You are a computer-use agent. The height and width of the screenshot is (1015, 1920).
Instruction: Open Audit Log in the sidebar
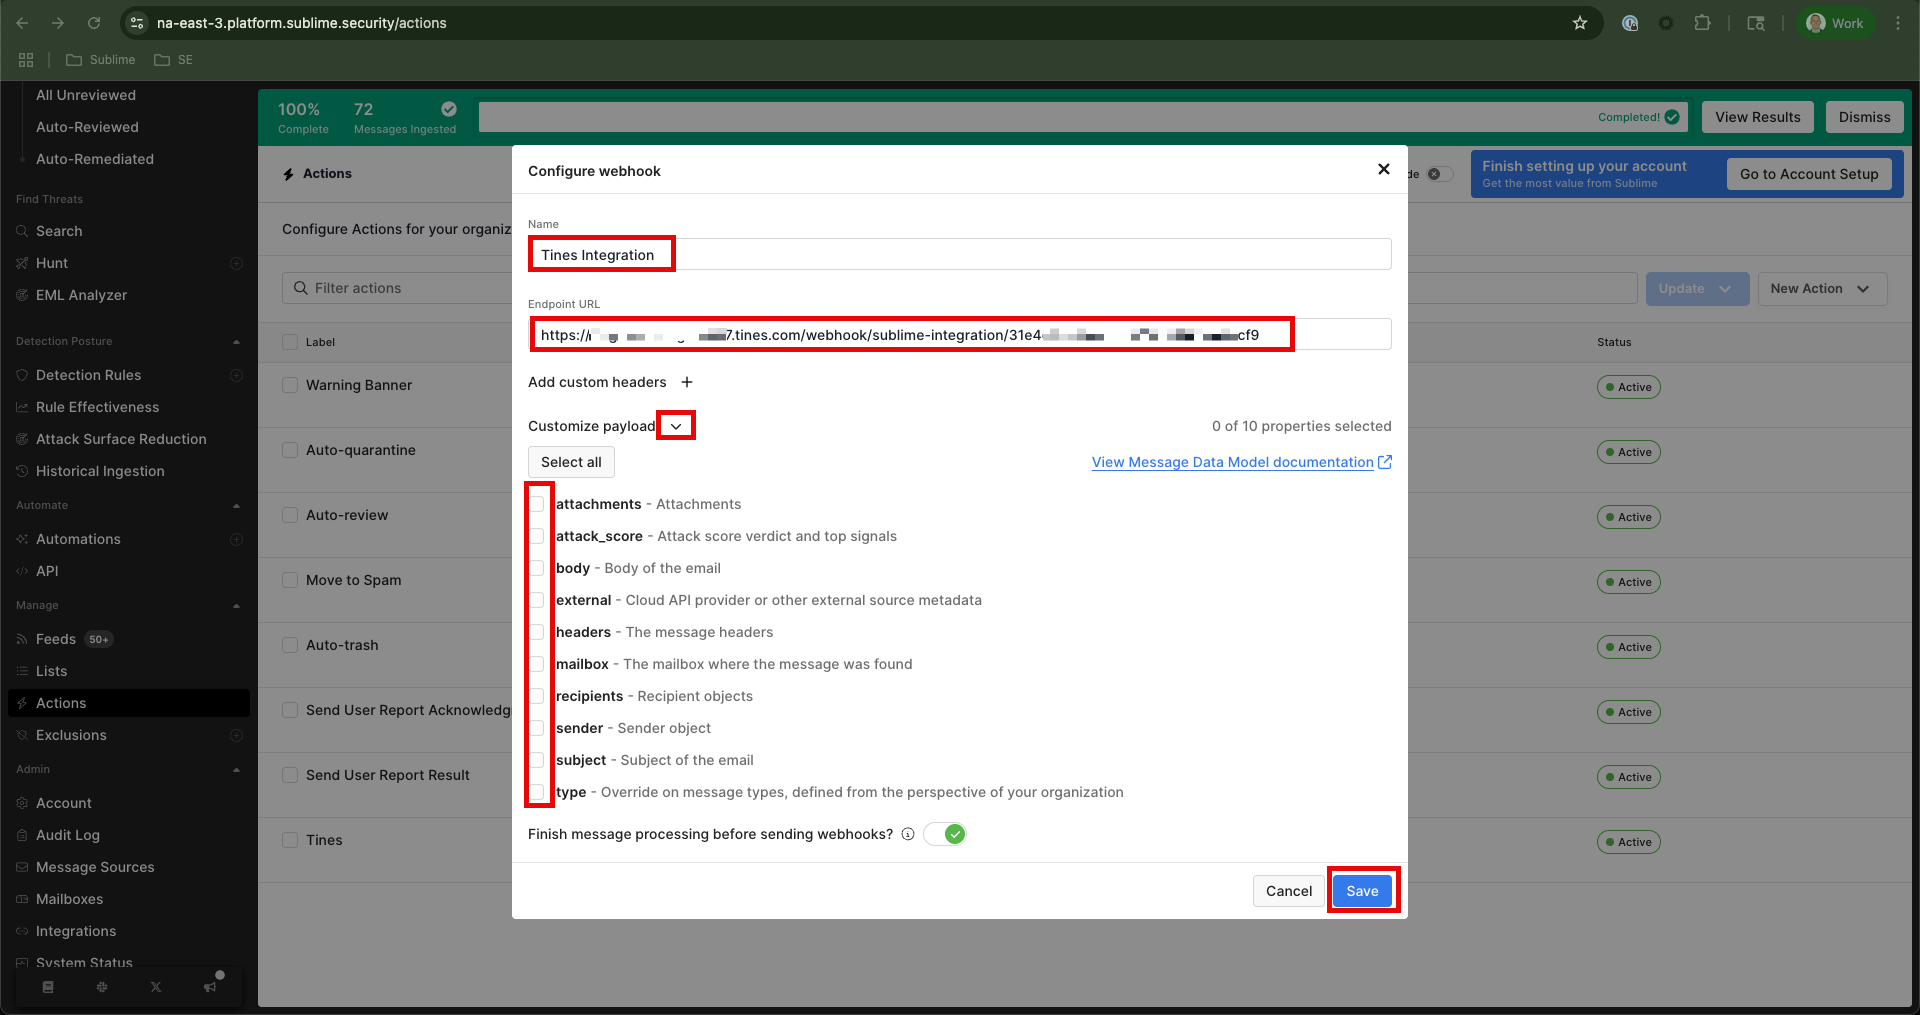(x=68, y=835)
